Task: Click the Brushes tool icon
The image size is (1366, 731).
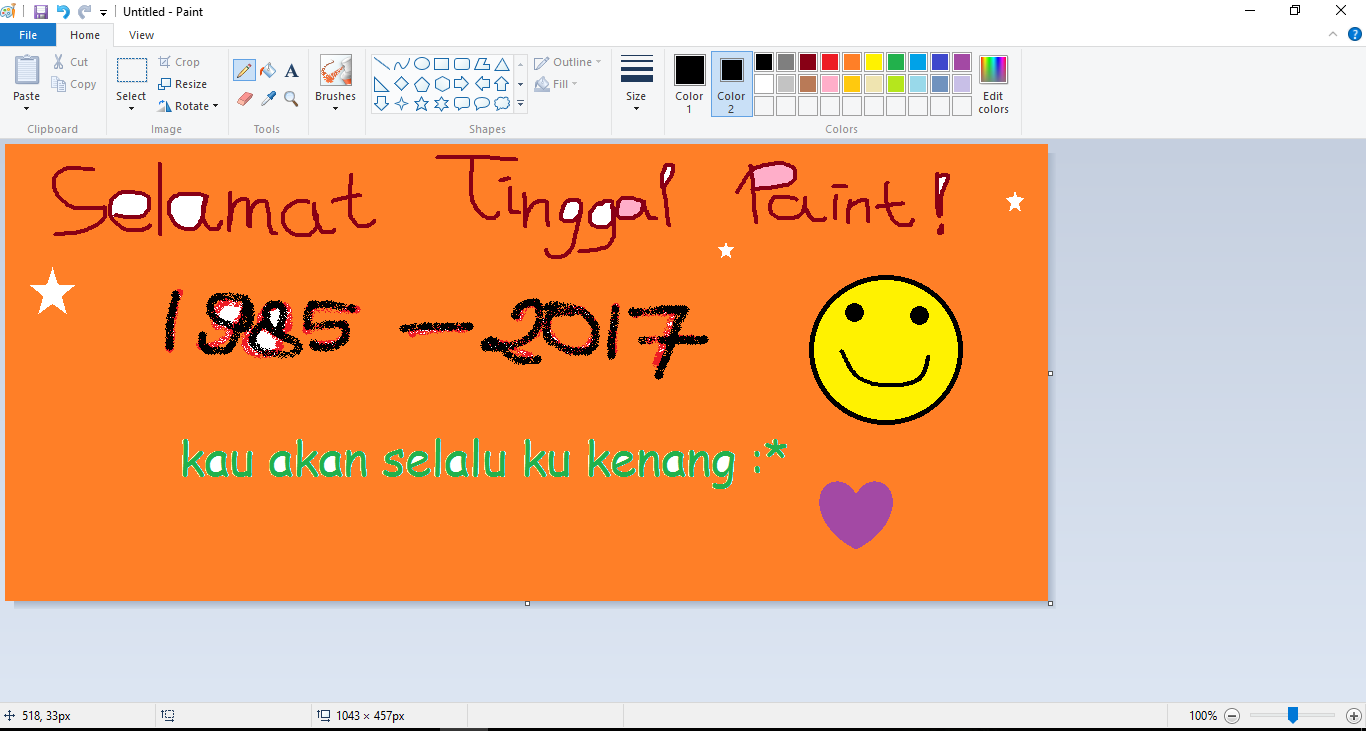Action: [x=336, y=71]
